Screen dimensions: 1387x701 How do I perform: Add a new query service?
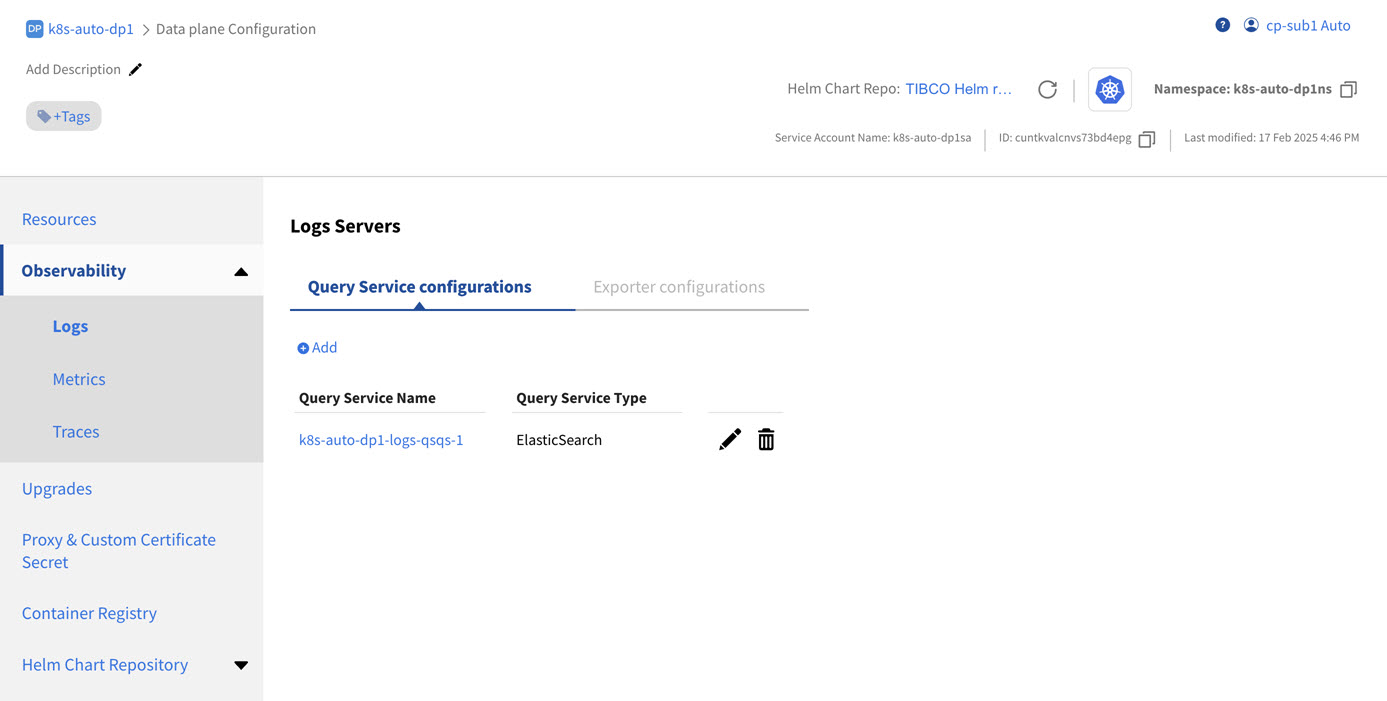317,348
